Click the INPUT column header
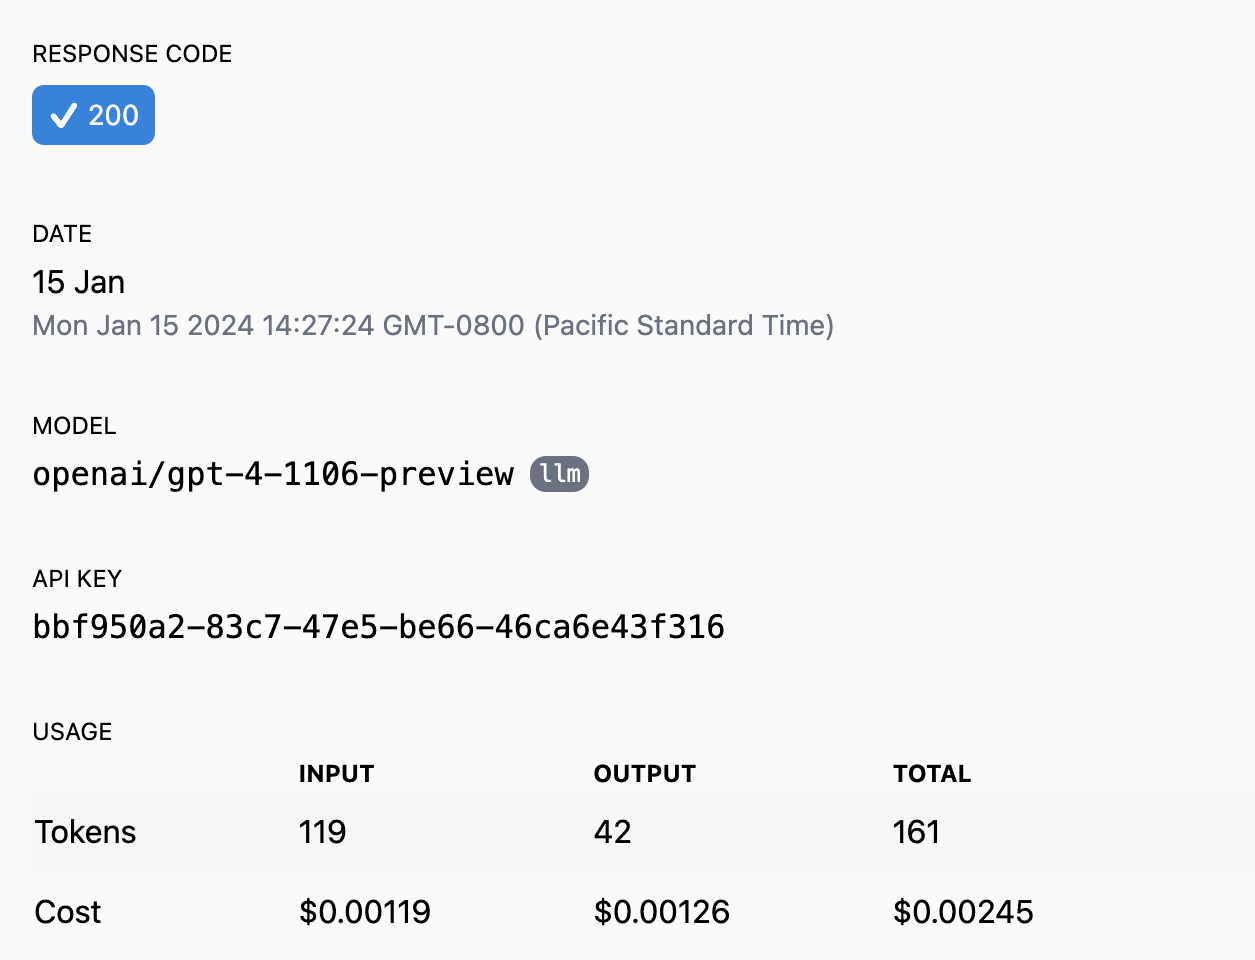This screenshot has height=960, width=1255. 336,773
